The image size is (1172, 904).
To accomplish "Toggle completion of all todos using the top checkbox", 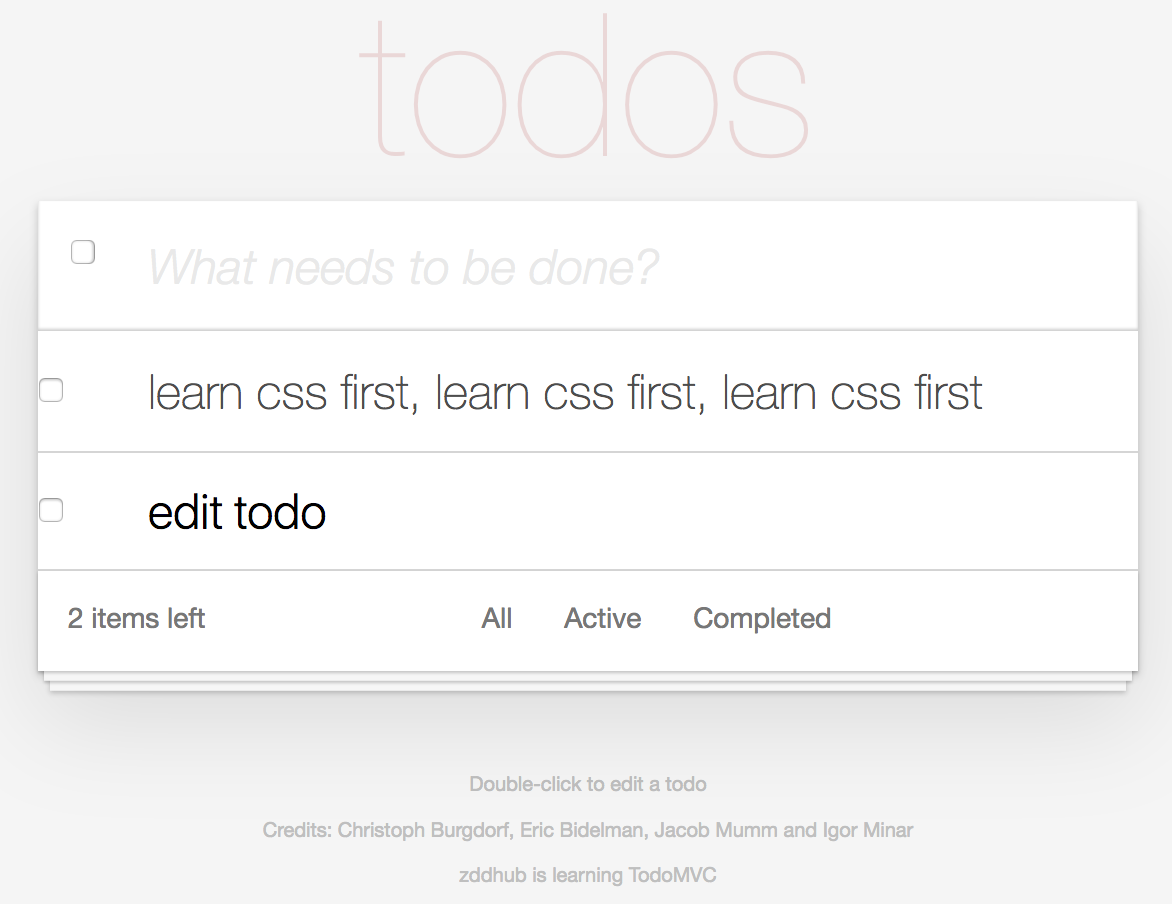I will tap(82, 252).
